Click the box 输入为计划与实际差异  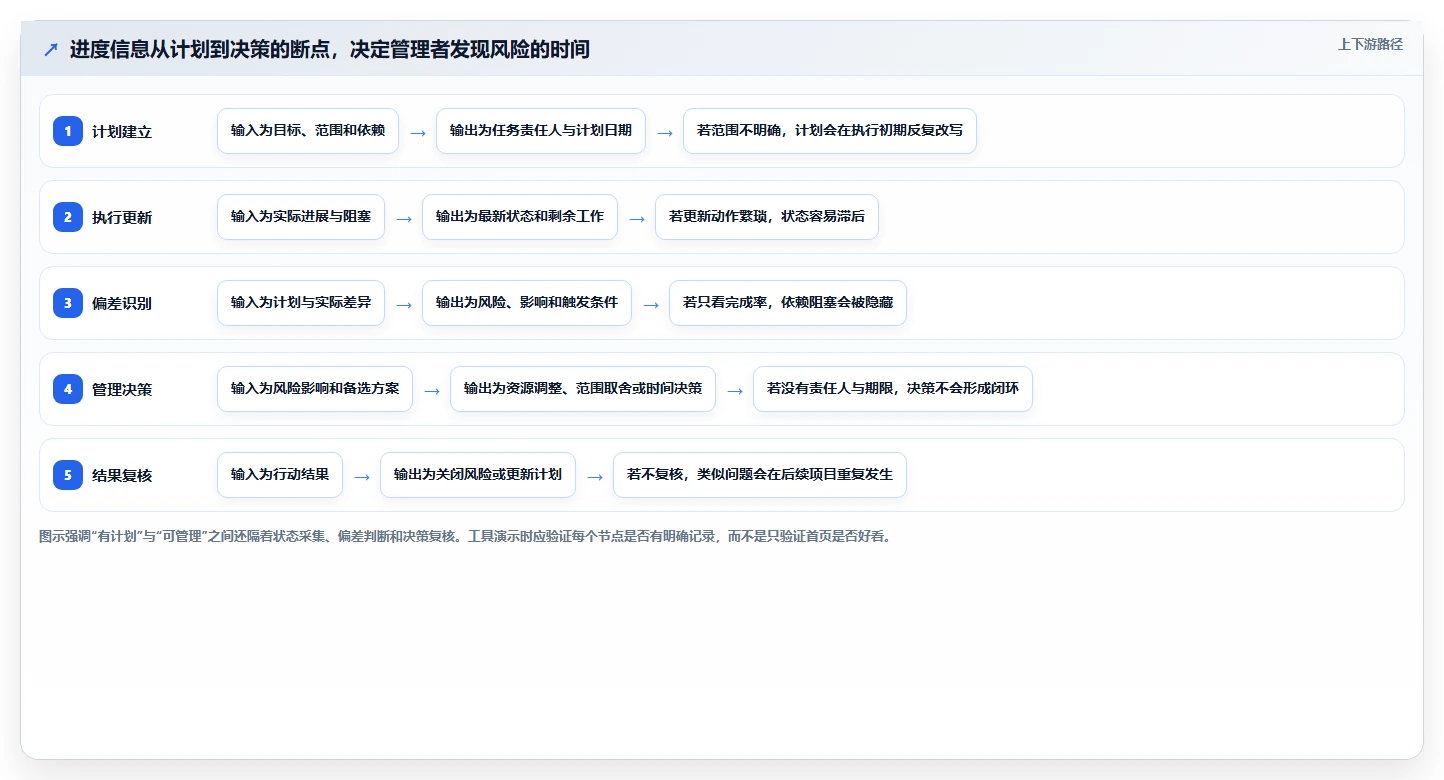(x=301, y=303)
